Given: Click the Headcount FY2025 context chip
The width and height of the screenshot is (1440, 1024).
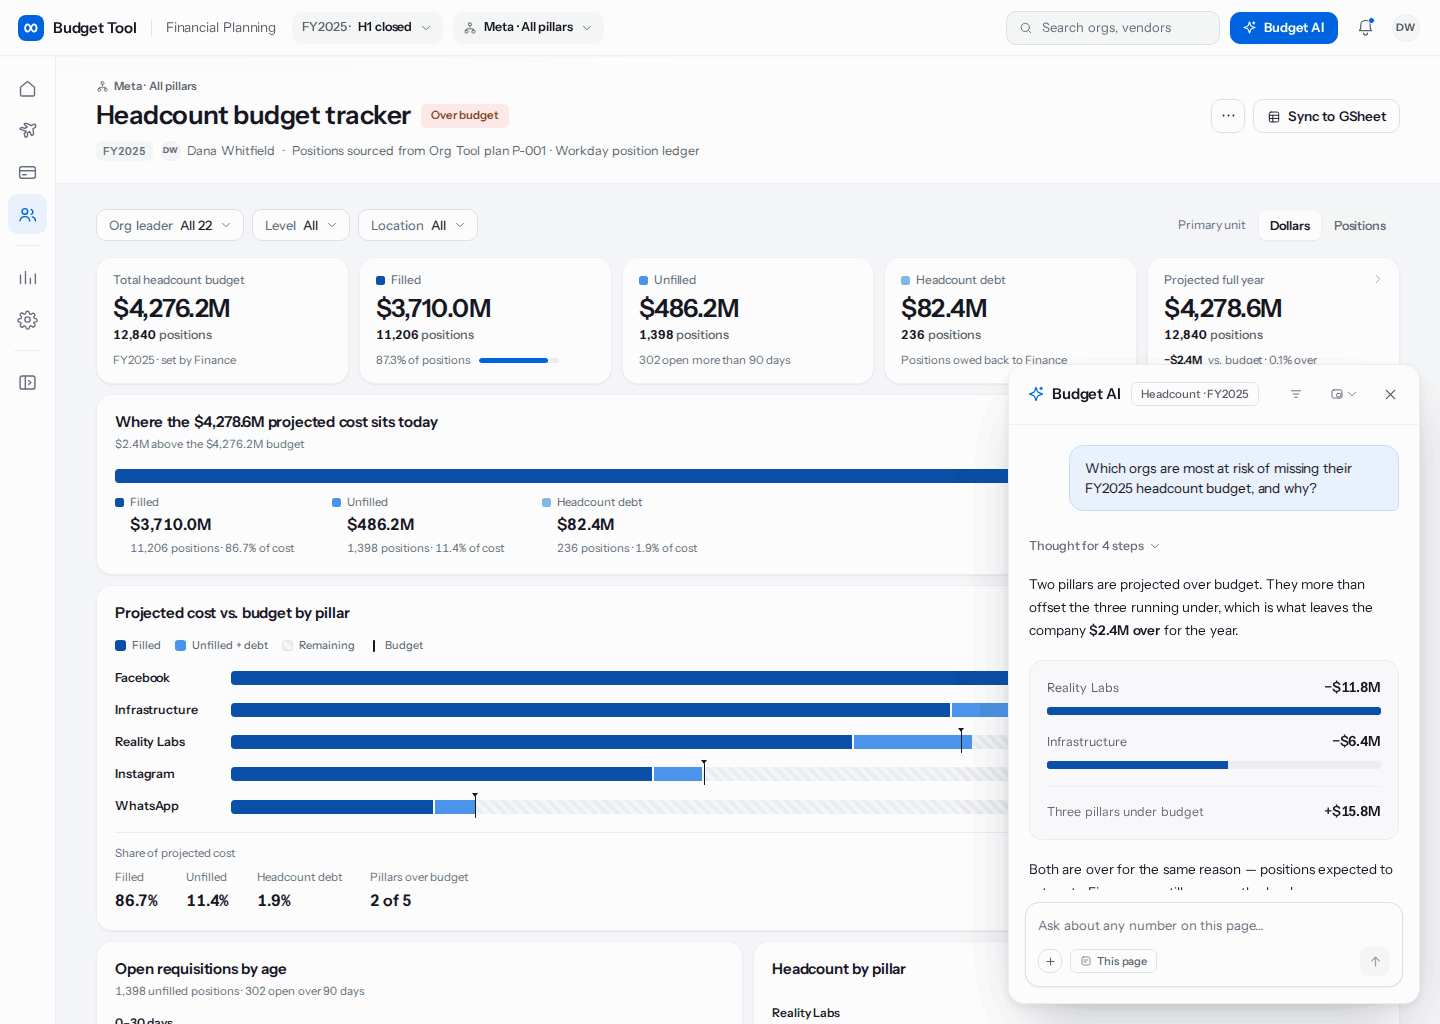Looking at the screenshot, I should tap(1195, 394).
